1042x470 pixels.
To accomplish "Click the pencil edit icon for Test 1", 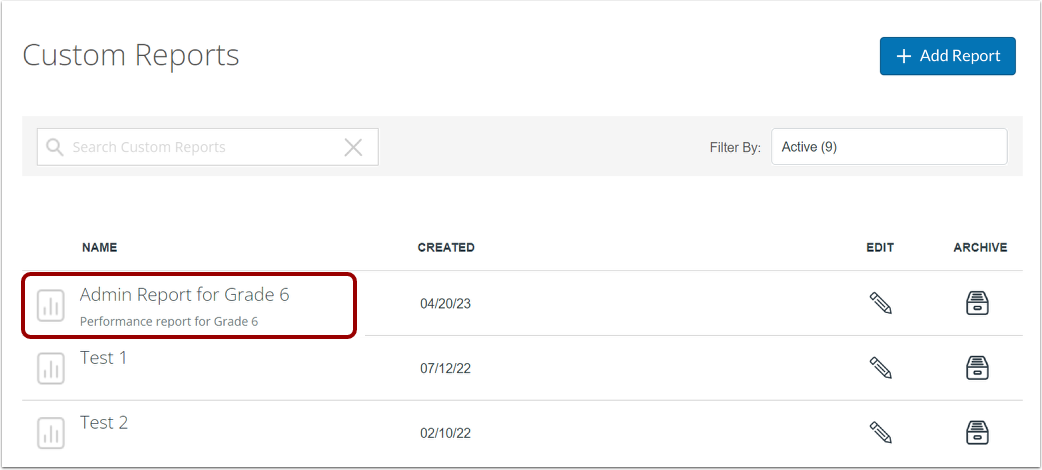I will pos(881,368).
